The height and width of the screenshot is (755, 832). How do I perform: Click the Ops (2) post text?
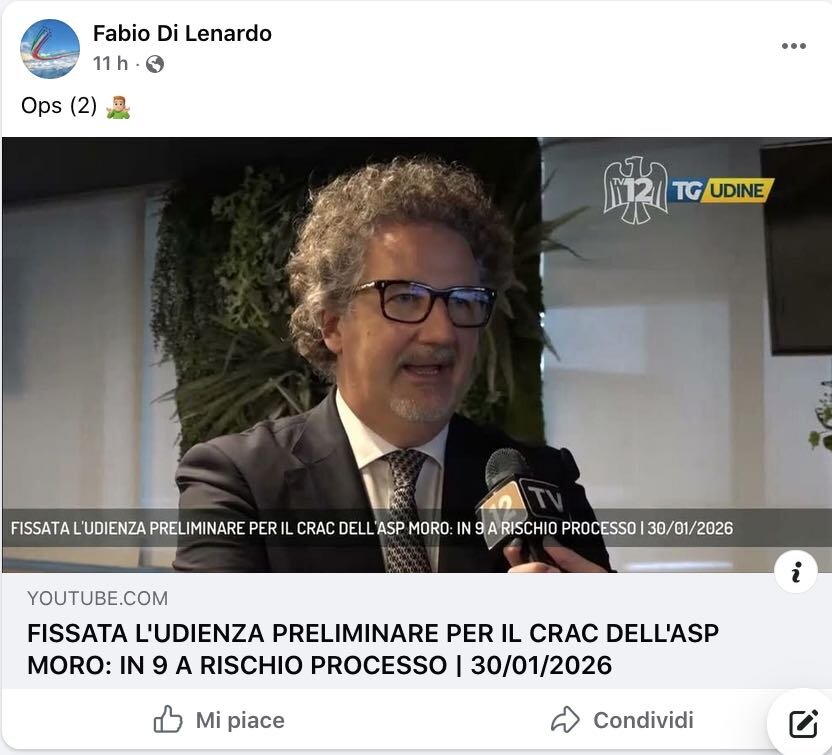(59, 106)
